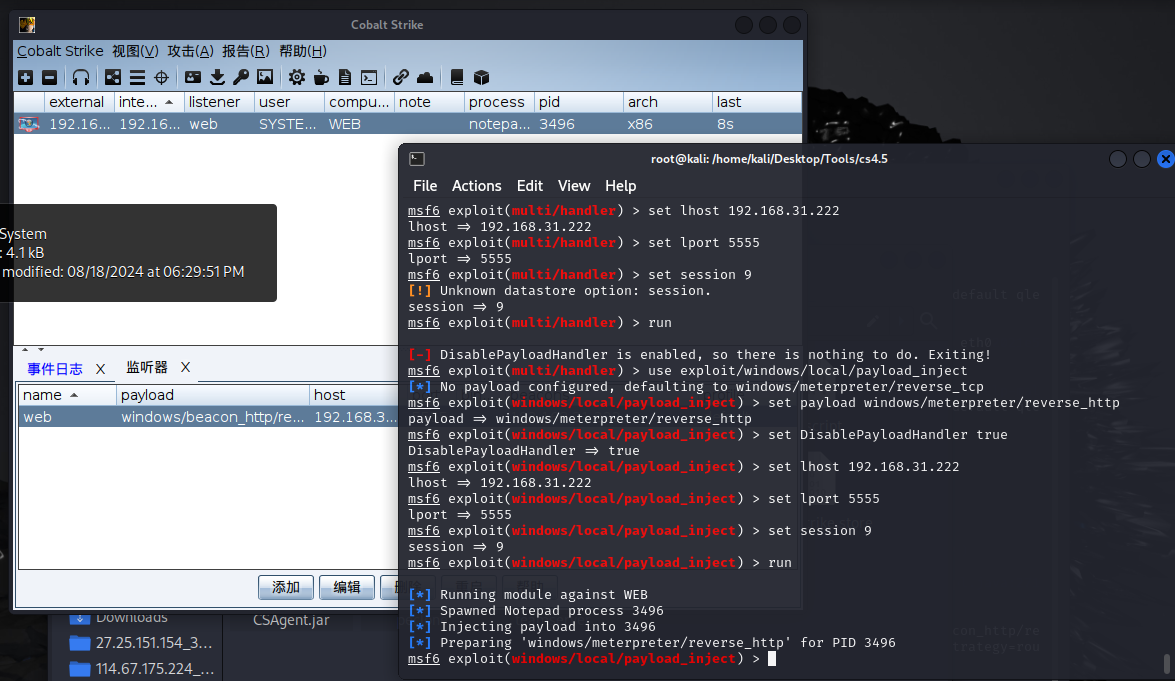Open the 114.67.175.224 folder

(141, 668)
